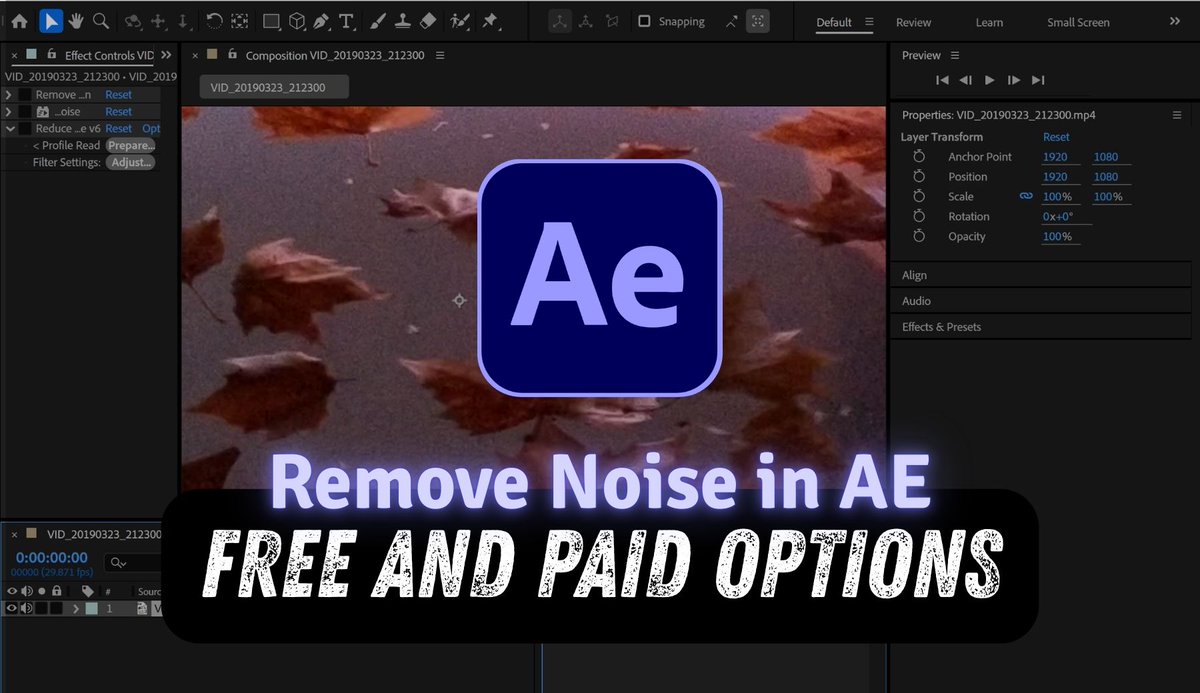Toggle Scale stopwatch
1200x693 pixels.
[x=919, y=197]
